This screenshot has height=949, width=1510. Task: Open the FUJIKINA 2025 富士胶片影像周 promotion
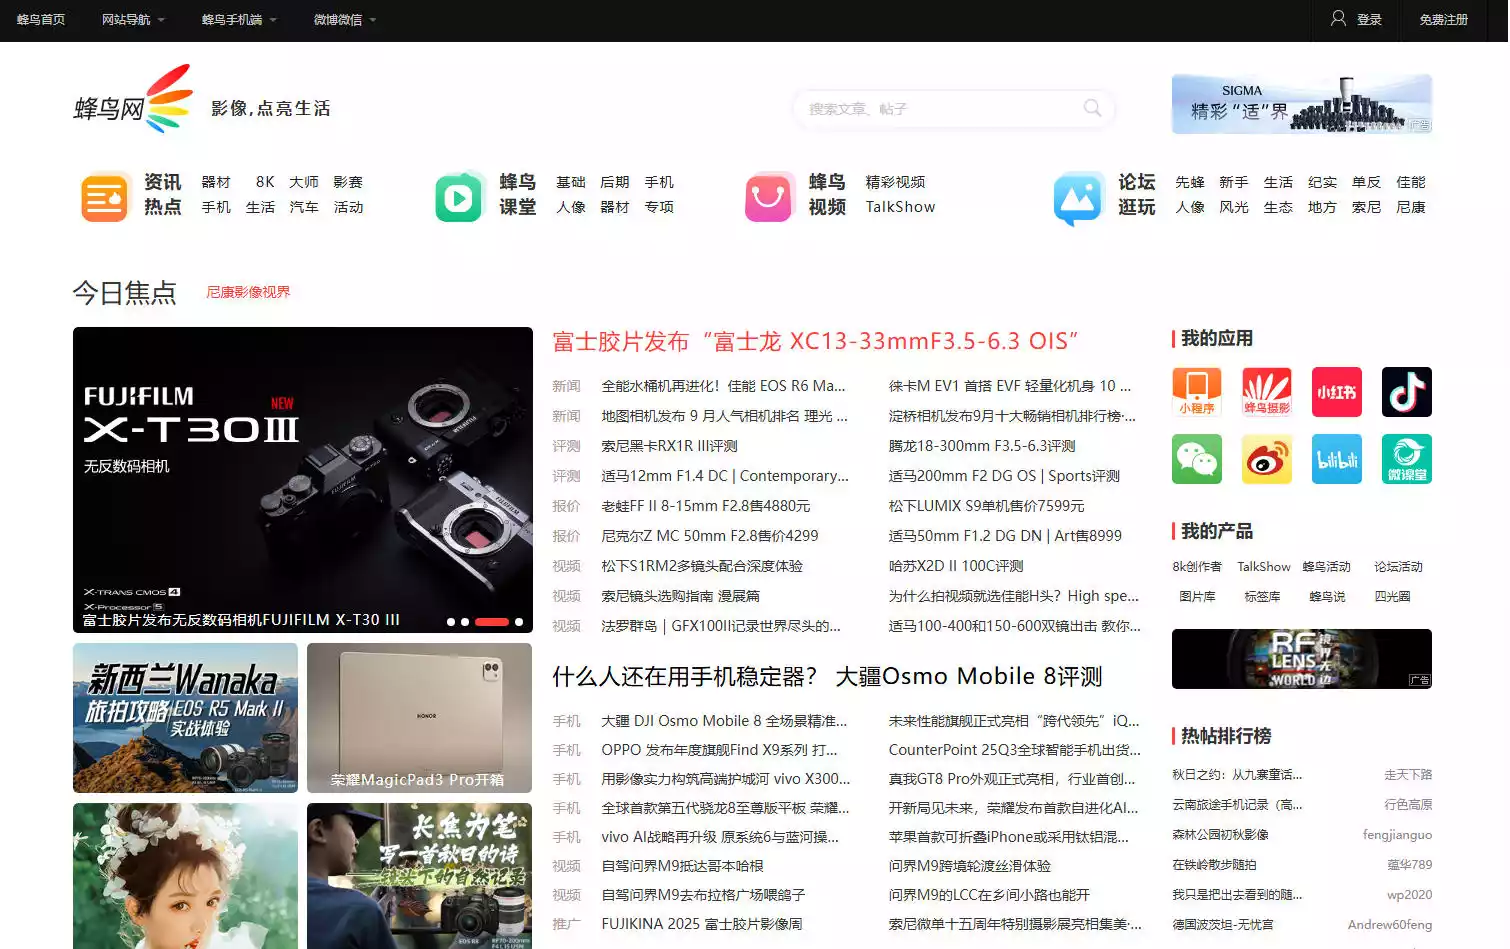pos(702,924)
